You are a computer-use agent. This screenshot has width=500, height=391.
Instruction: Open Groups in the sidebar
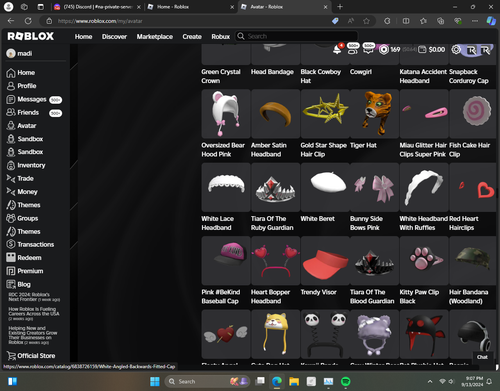[22, 218]
